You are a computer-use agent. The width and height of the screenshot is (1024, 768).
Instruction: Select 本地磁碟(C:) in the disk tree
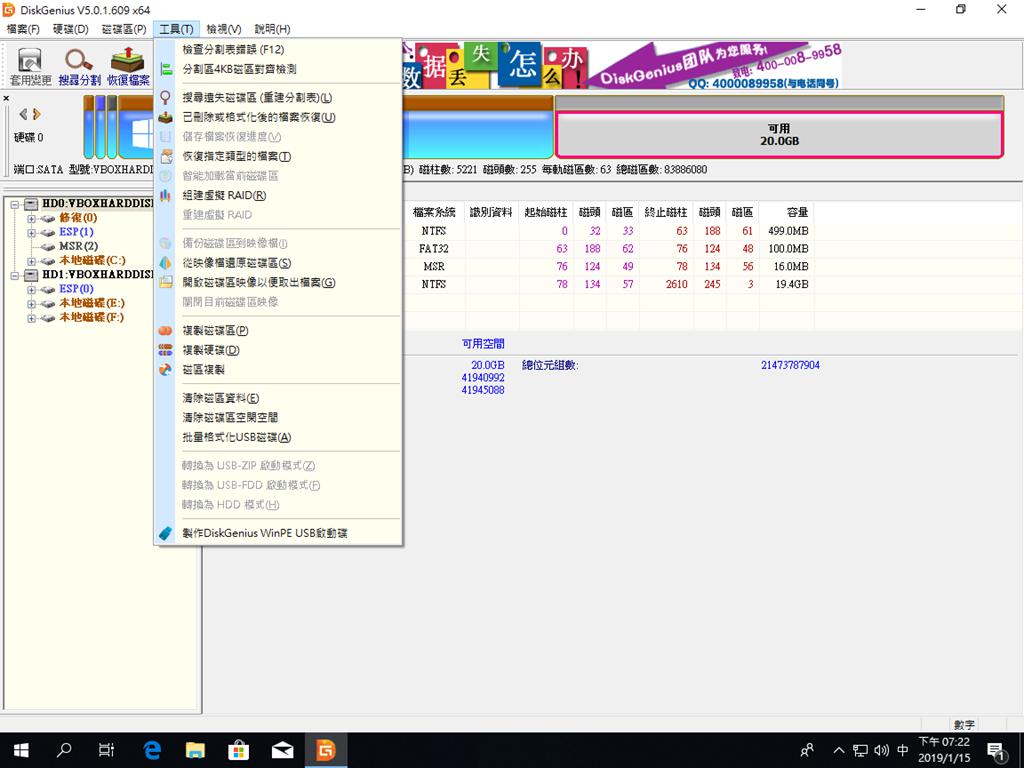tap(92, 261)
